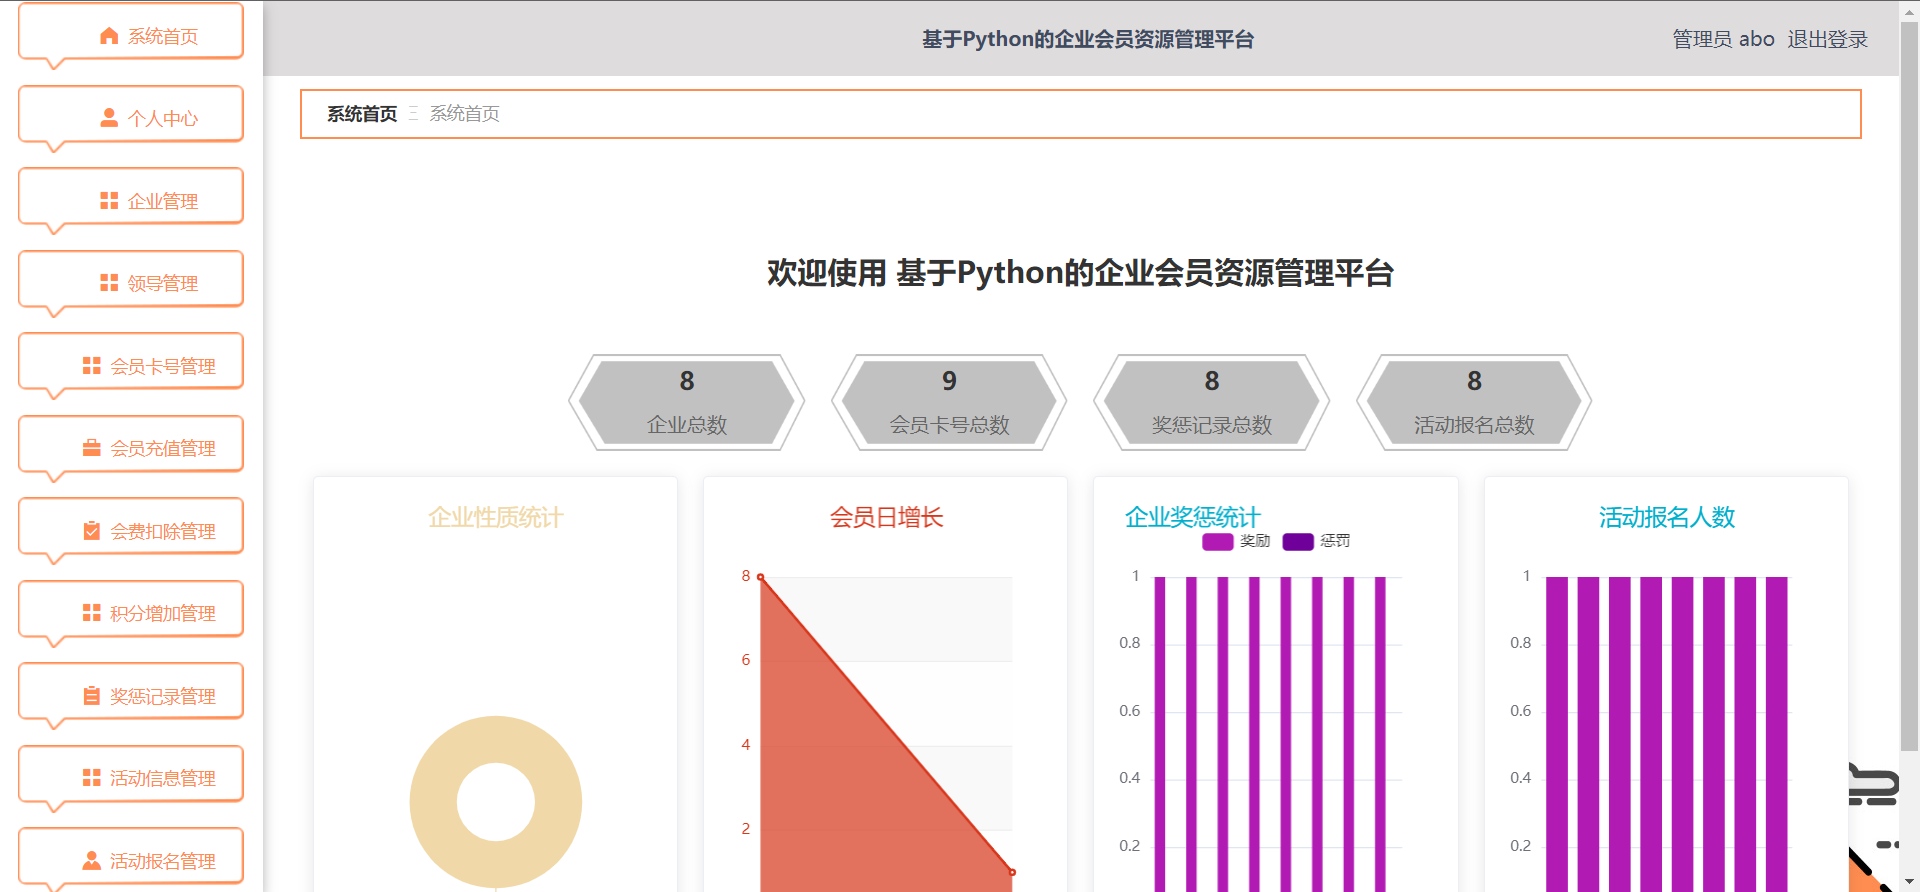Open the 个人中心 menu item

(x=131, y=115)
